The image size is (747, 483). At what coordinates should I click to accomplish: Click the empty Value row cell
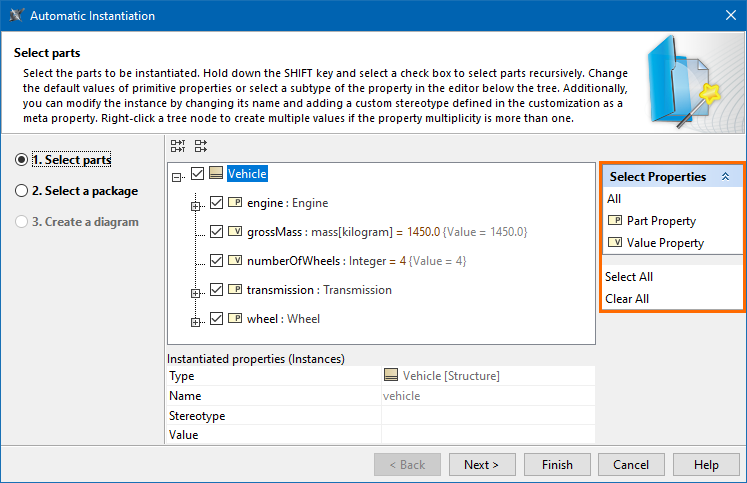(x=488, y=434)
